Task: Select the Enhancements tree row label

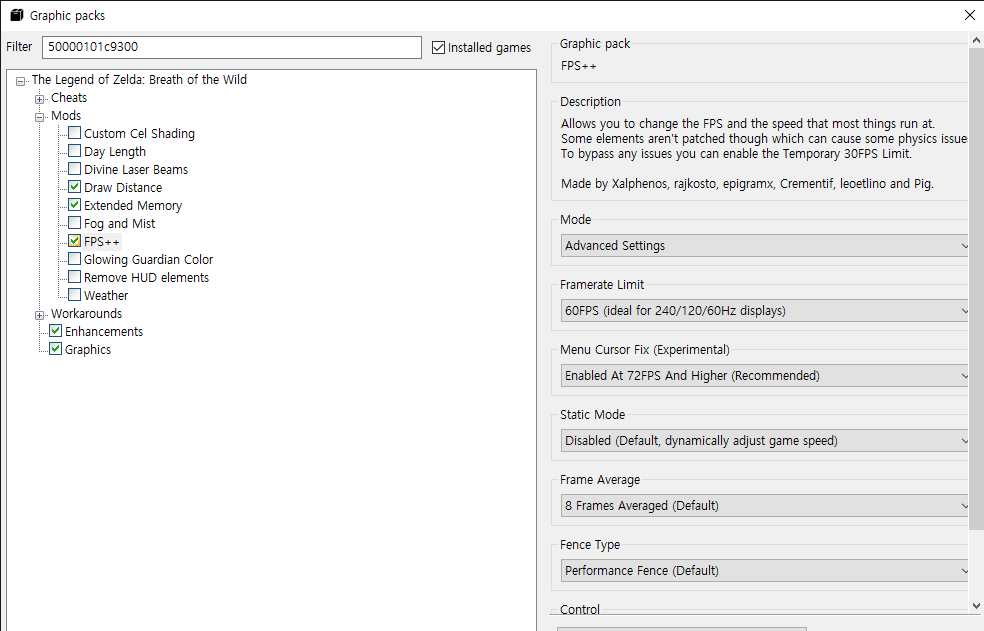Action: (x=104, y=332)
